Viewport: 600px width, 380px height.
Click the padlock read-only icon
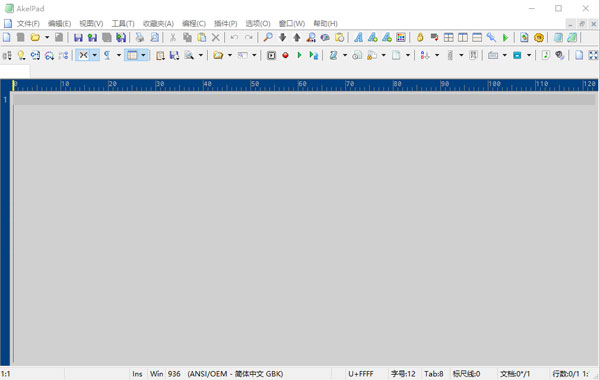pyautogui.click(x=420, y=38)
